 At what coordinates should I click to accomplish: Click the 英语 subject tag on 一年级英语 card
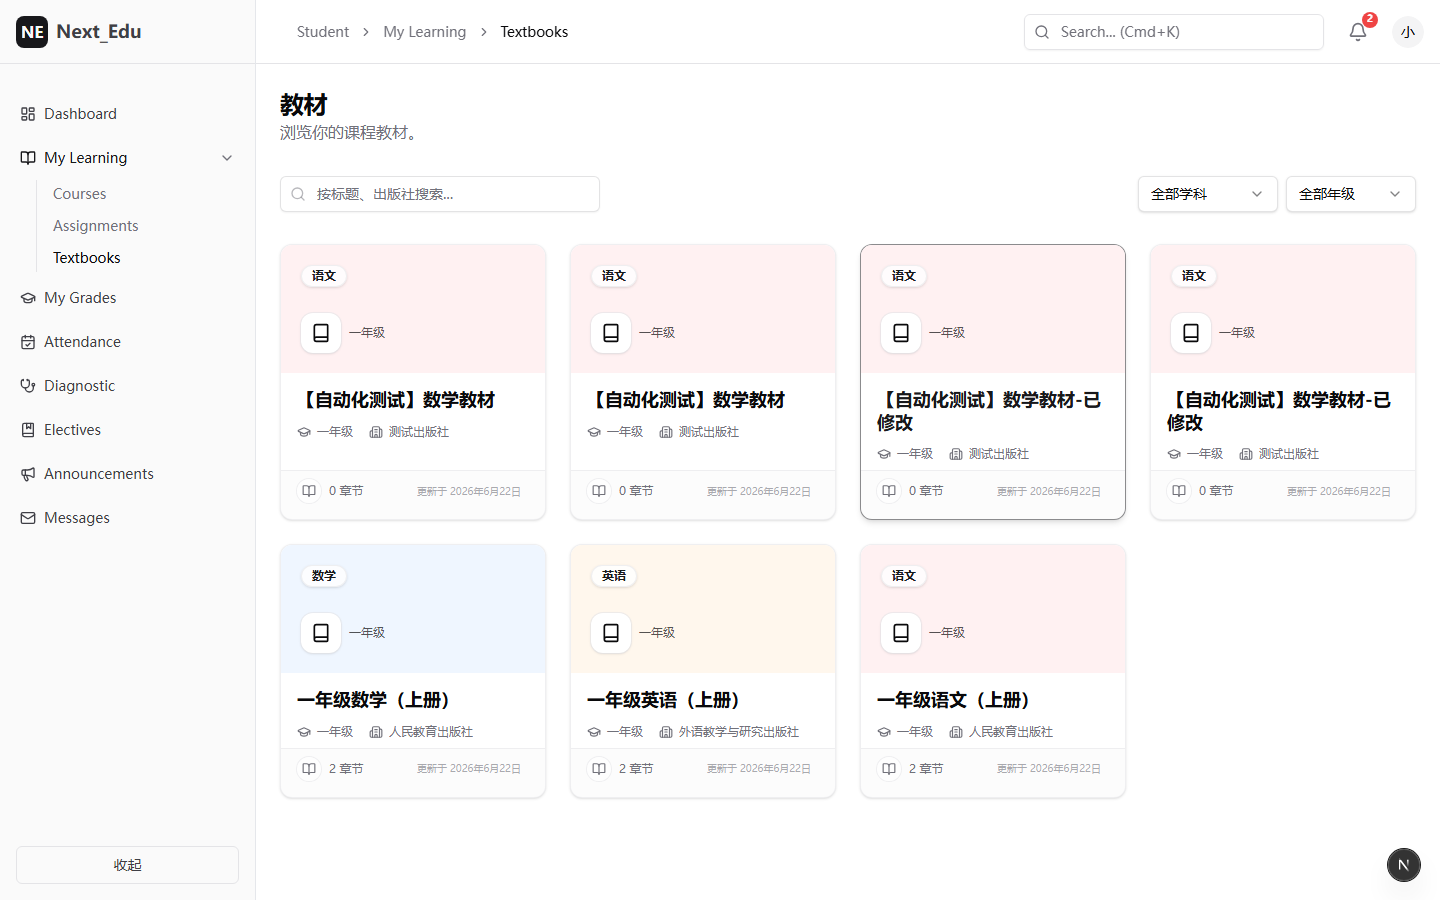(x=614, y=576)
